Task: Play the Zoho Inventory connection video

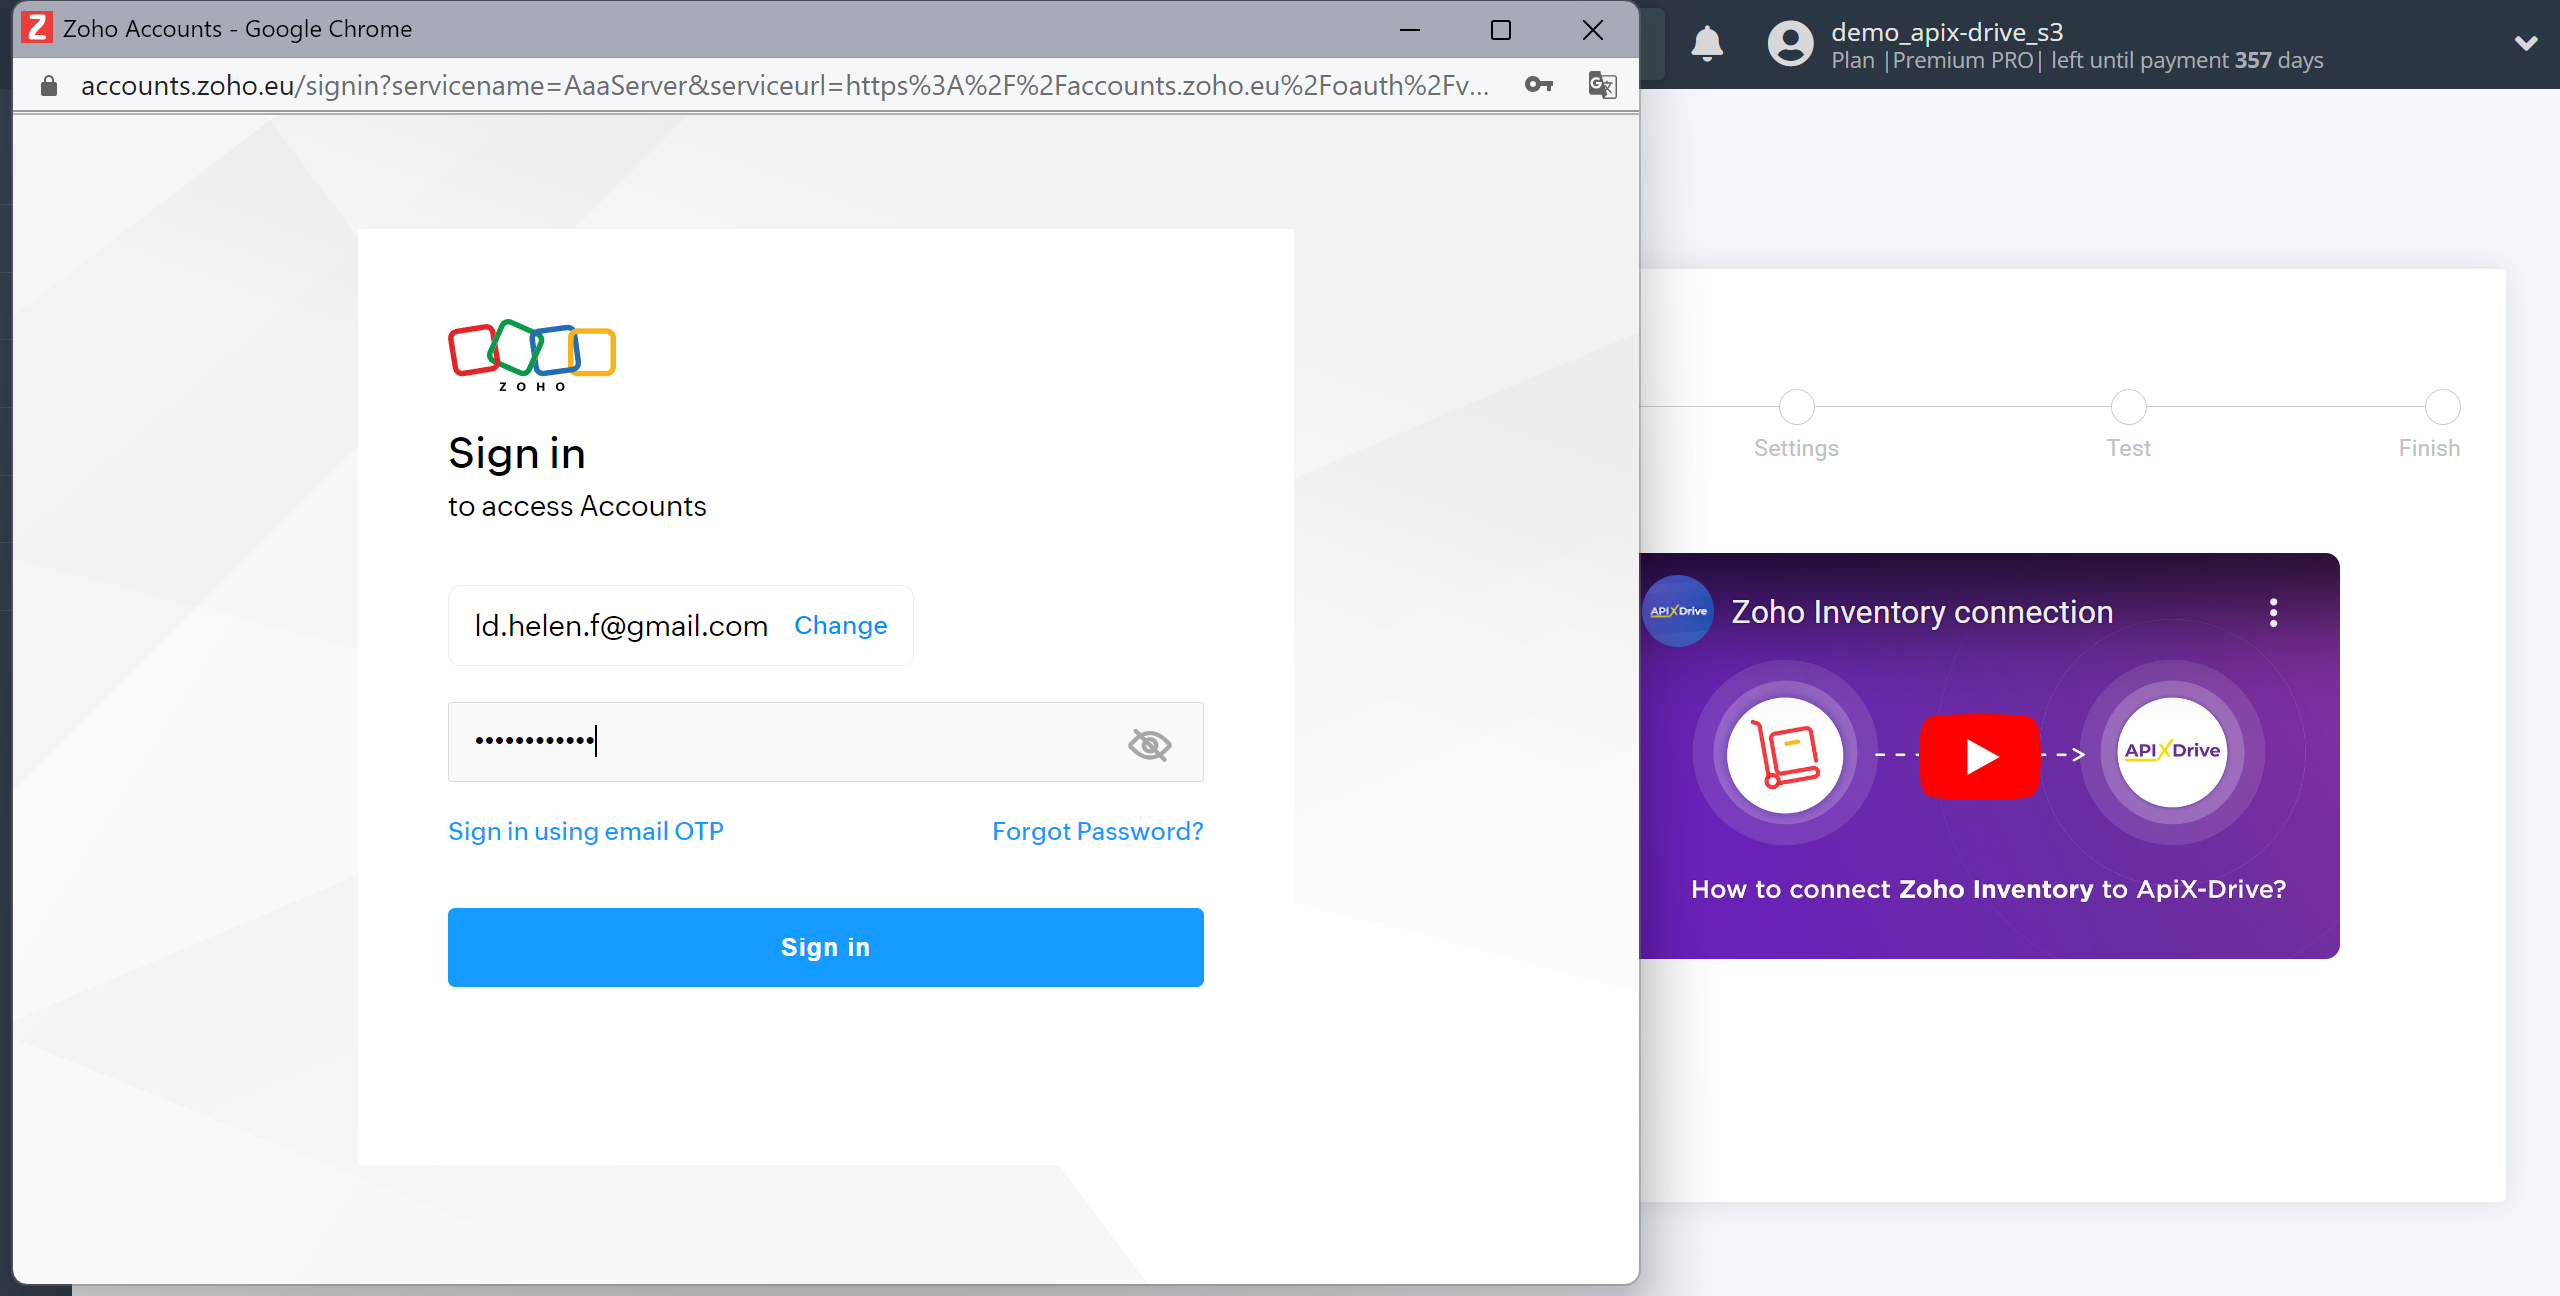Action: click(1979, 756)
